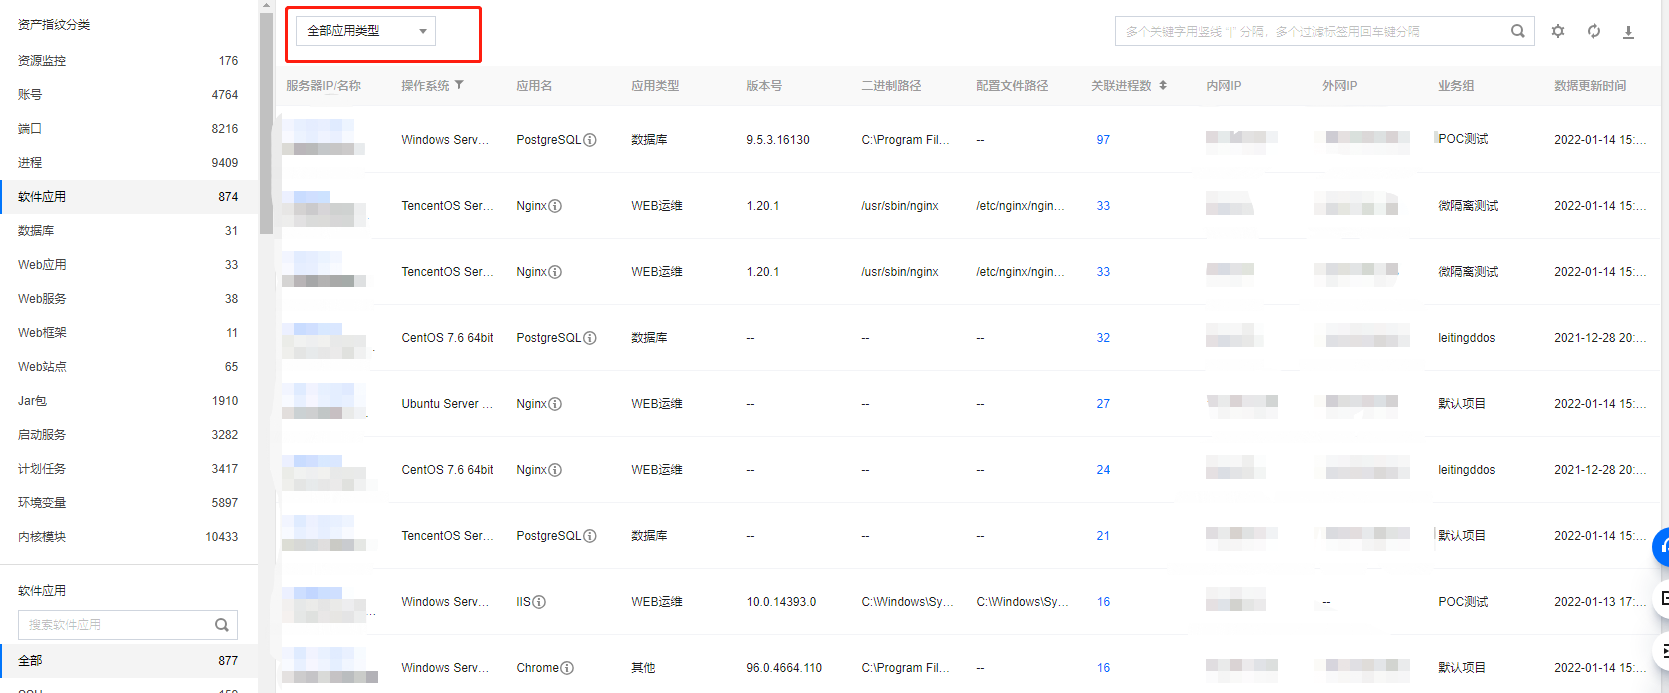Open the 97 associated processes link
This screenshot has width=1669, height=693.
[1103, 140]
